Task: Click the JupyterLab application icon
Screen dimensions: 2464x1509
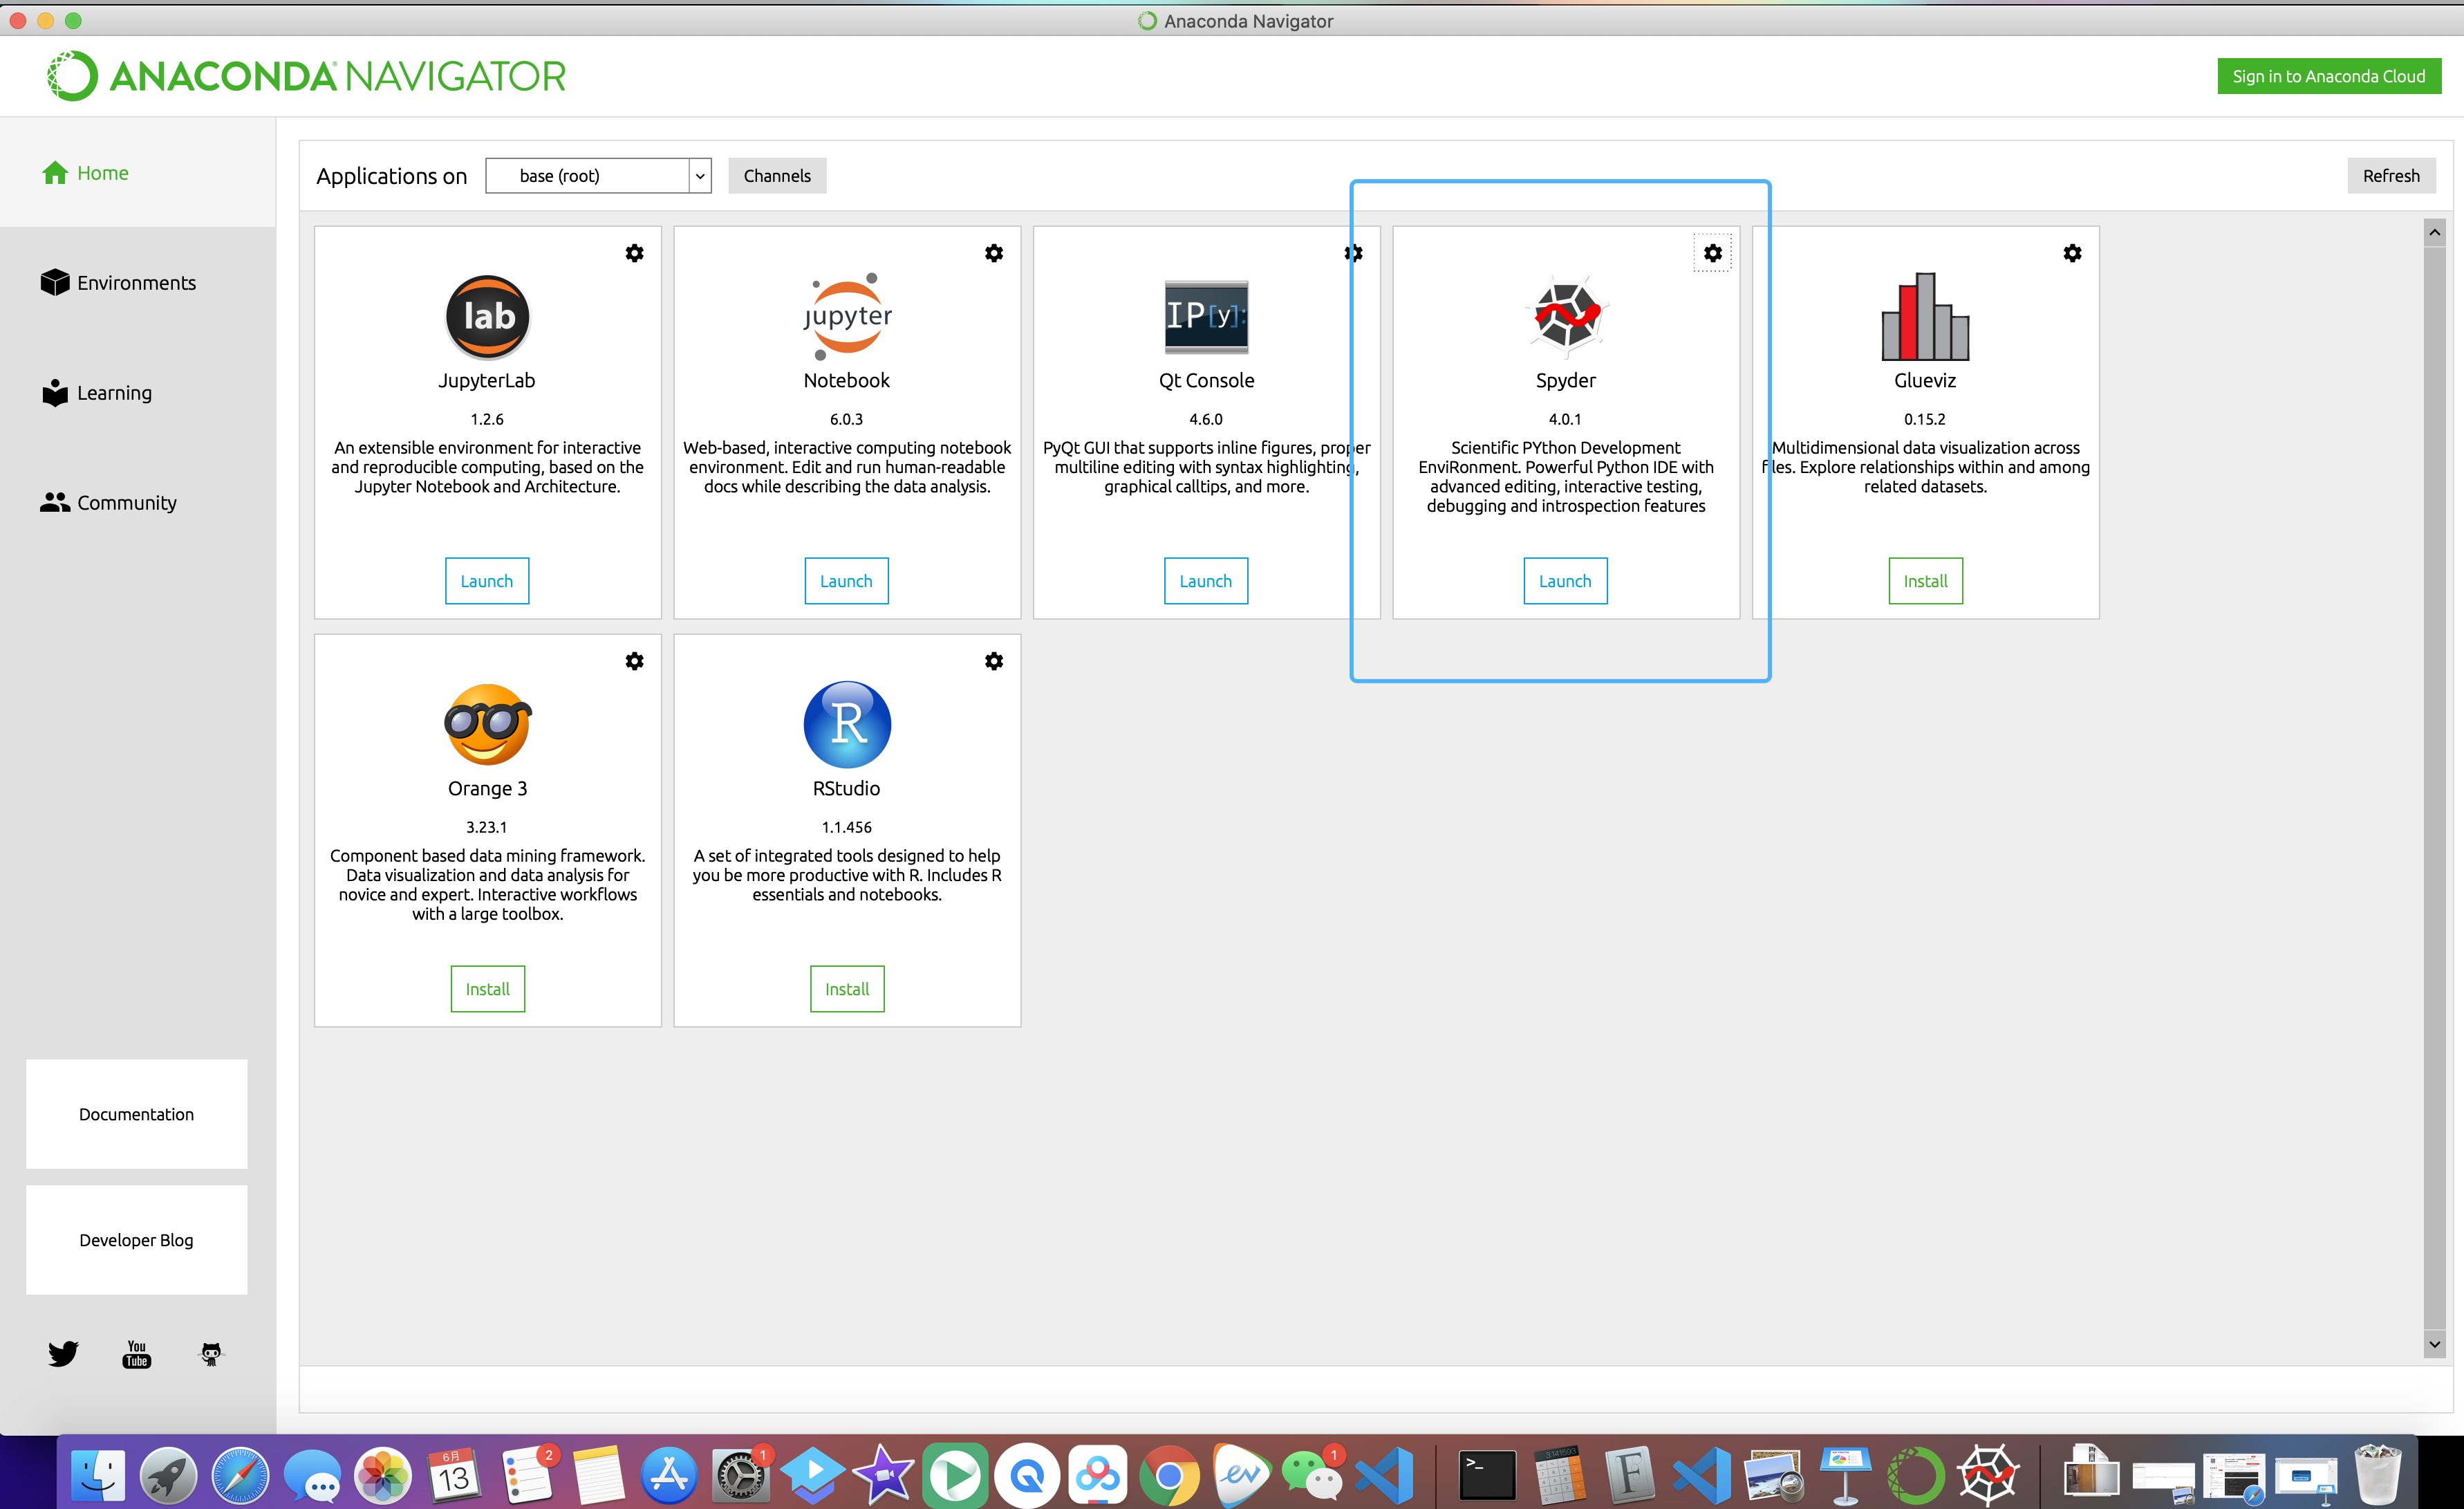Action: (x=486, y=315)
